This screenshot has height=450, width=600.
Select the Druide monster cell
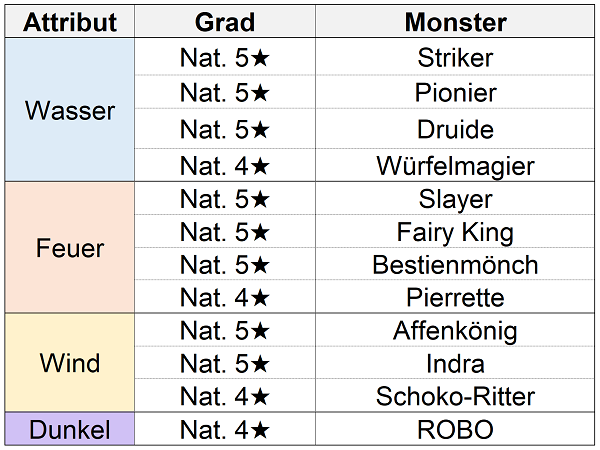pos(455,130)
